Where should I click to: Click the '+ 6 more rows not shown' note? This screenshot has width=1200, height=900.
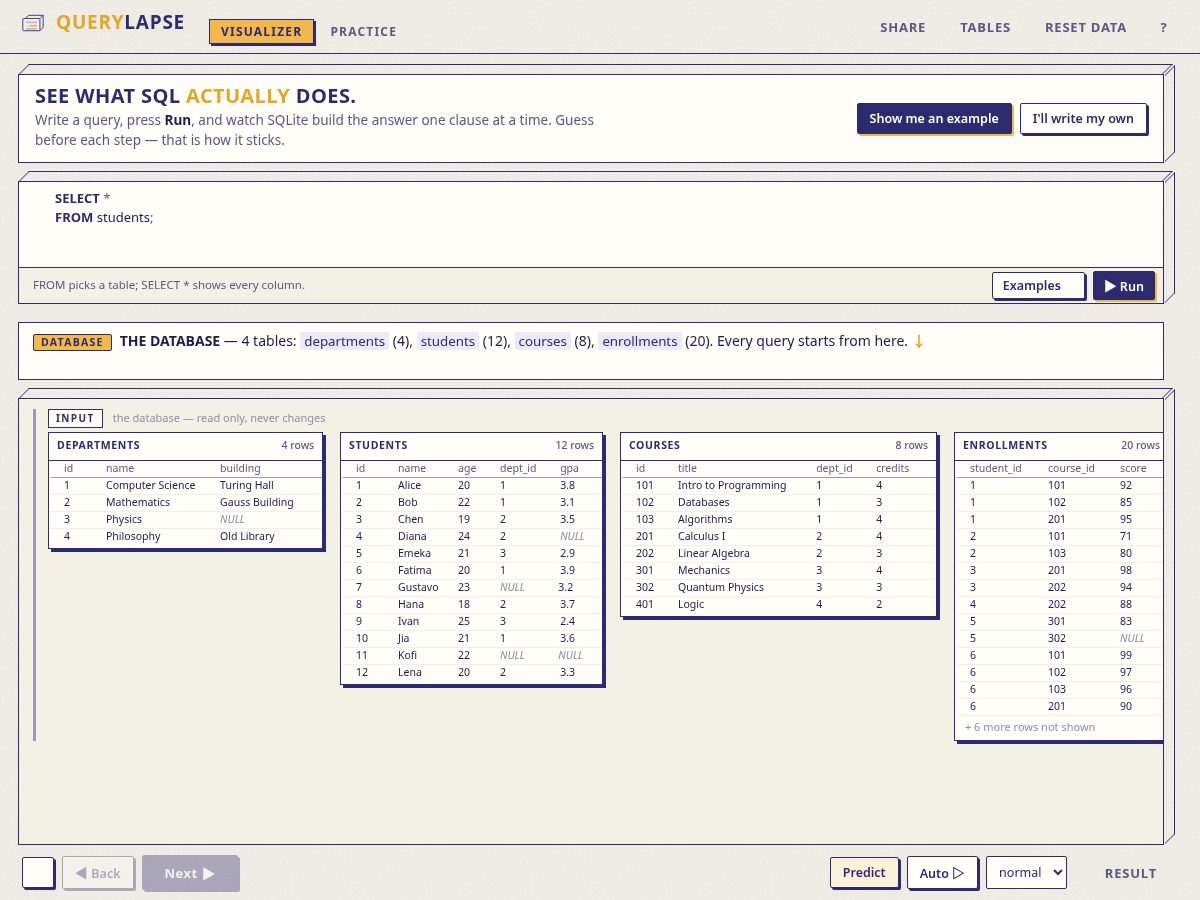pyautogui.click(x=1030, y=727)
